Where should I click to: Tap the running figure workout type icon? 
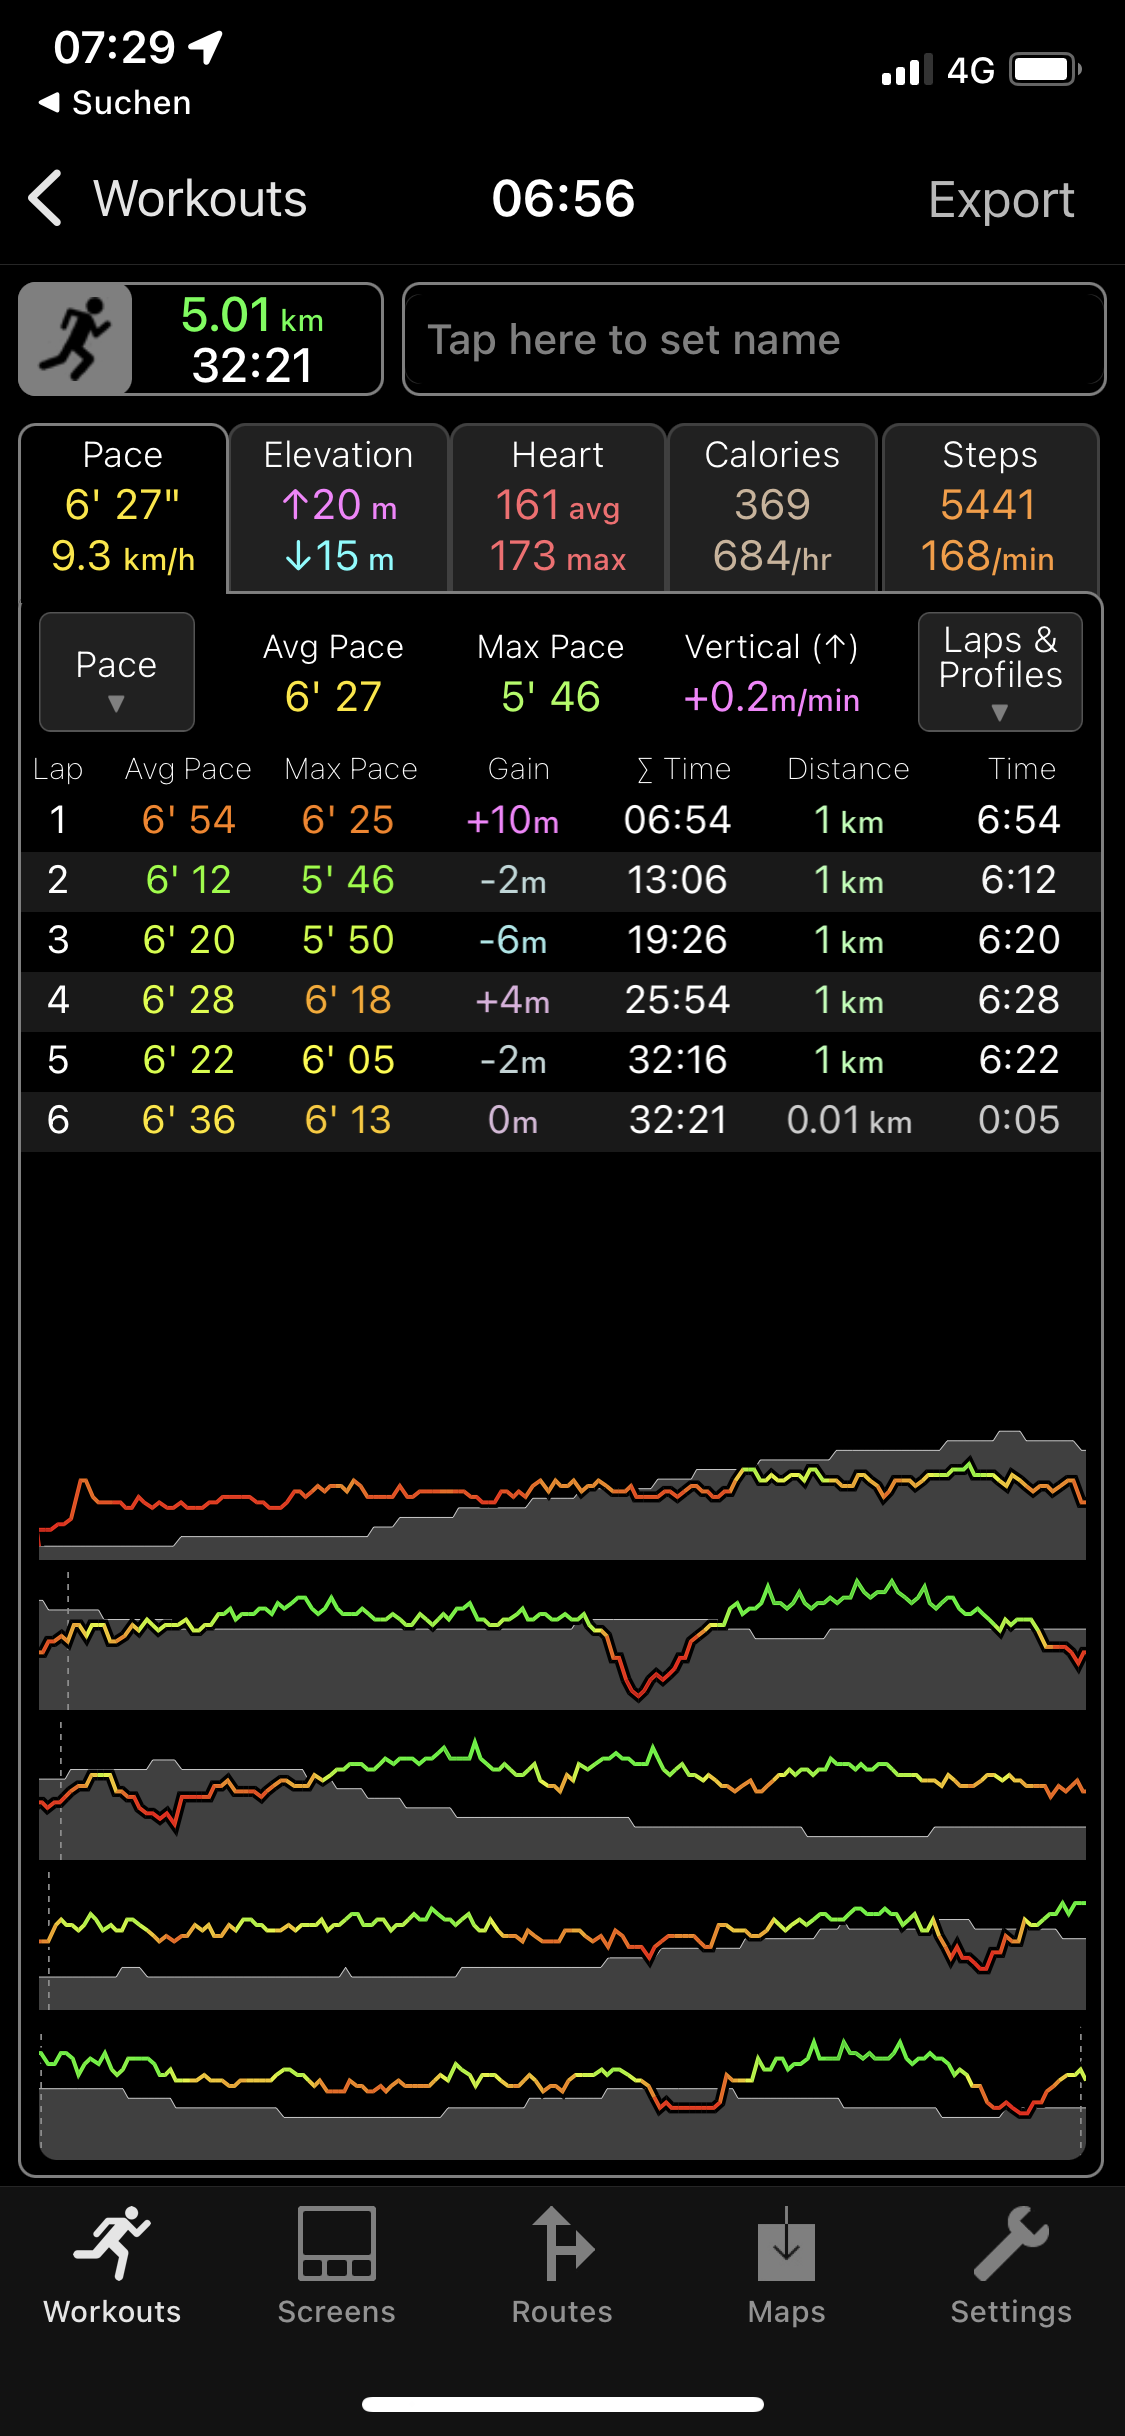(76, 339)
